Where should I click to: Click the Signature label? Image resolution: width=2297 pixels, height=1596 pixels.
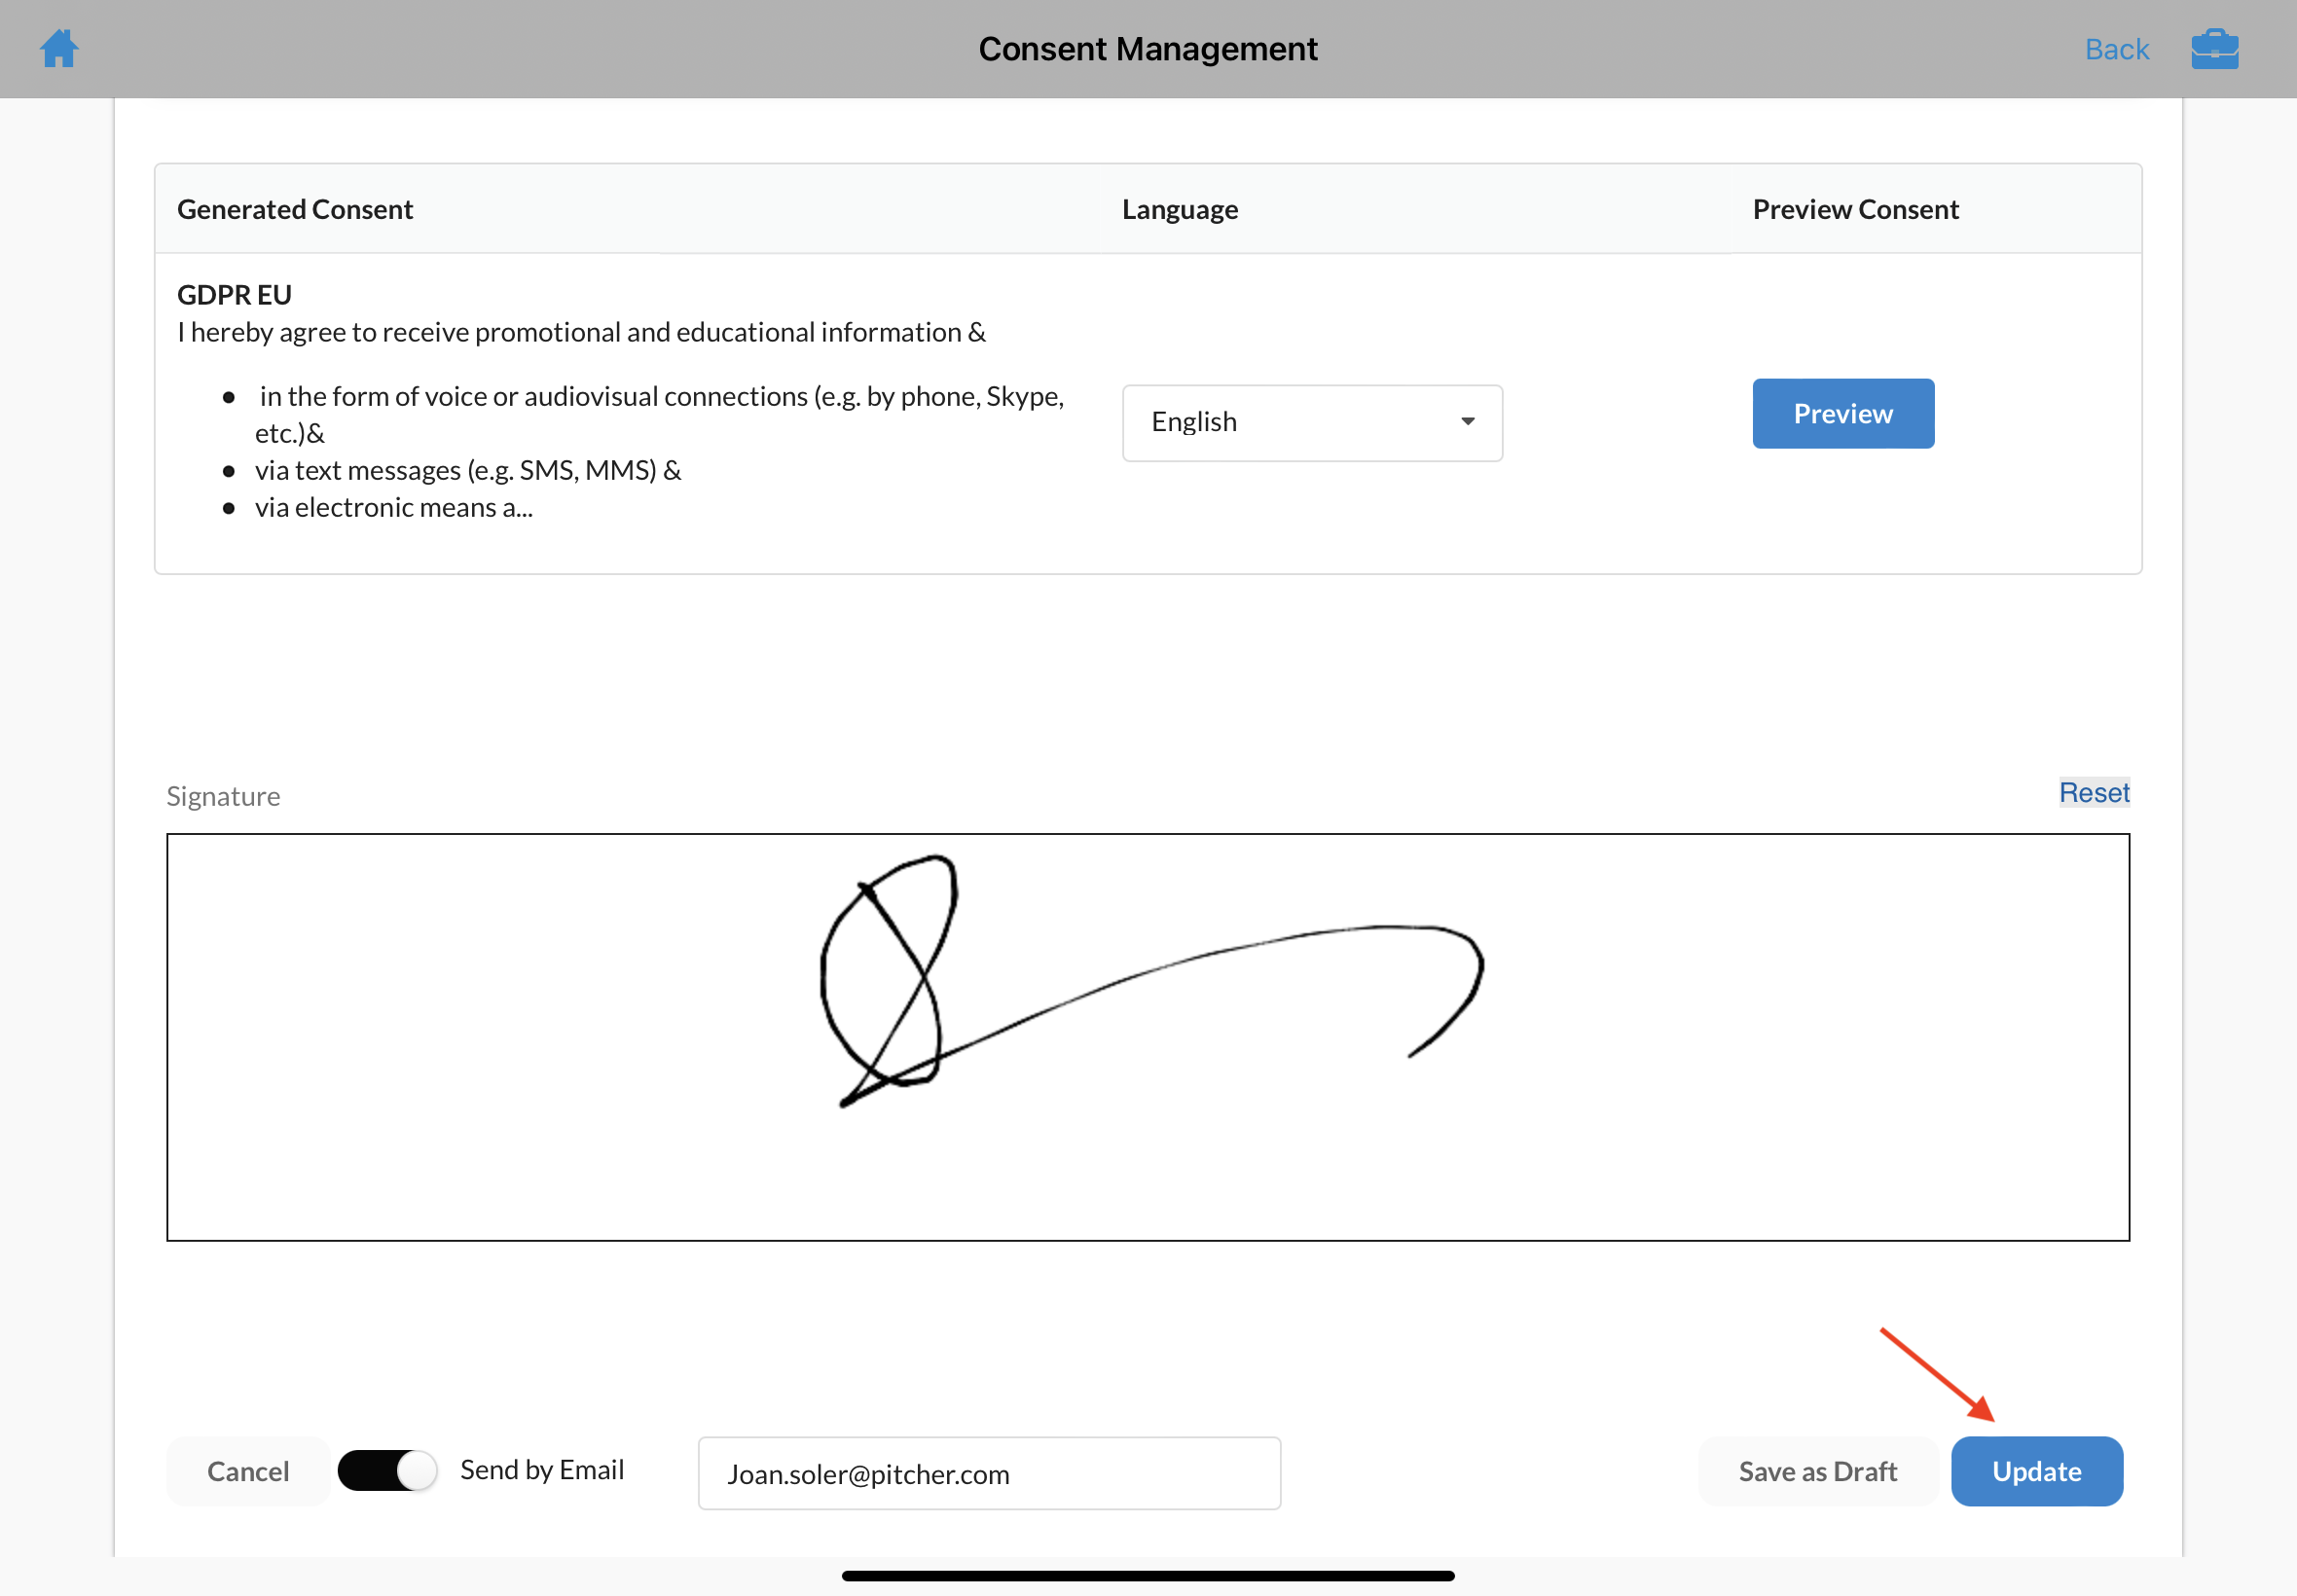coord(223,796)
